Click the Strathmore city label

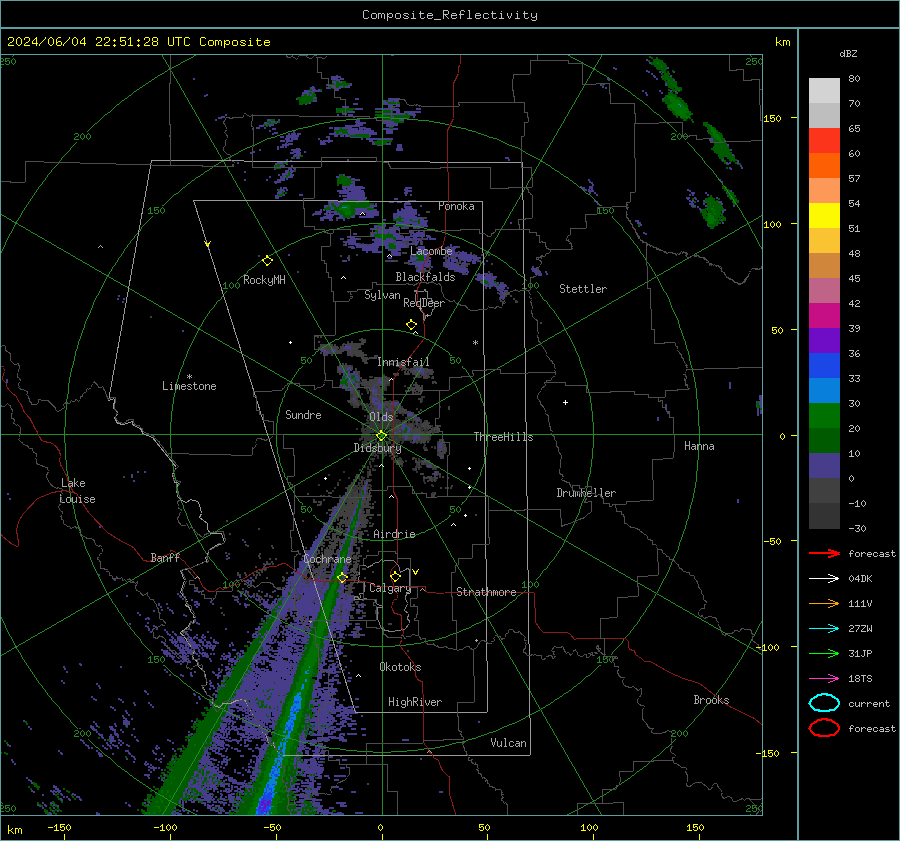click(486, 592)
